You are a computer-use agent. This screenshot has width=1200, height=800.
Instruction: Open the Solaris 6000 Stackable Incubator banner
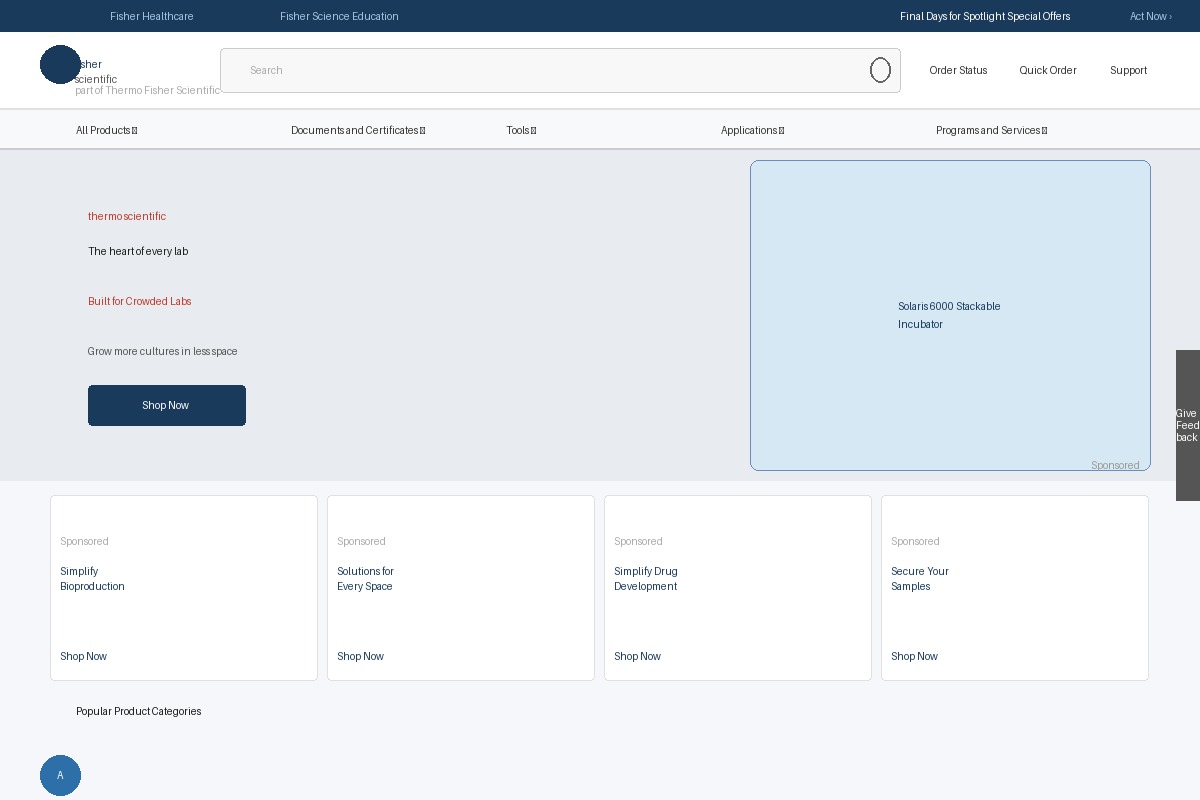click(x=950, y=315)
